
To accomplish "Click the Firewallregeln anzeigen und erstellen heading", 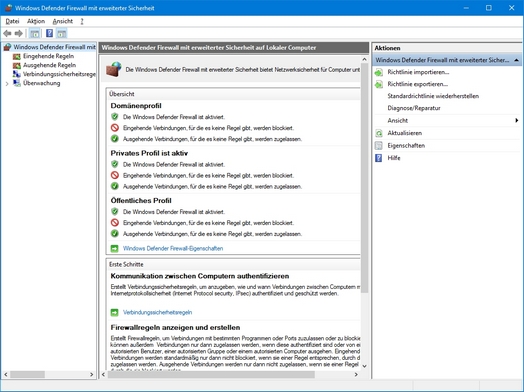I will pos(175,328).
